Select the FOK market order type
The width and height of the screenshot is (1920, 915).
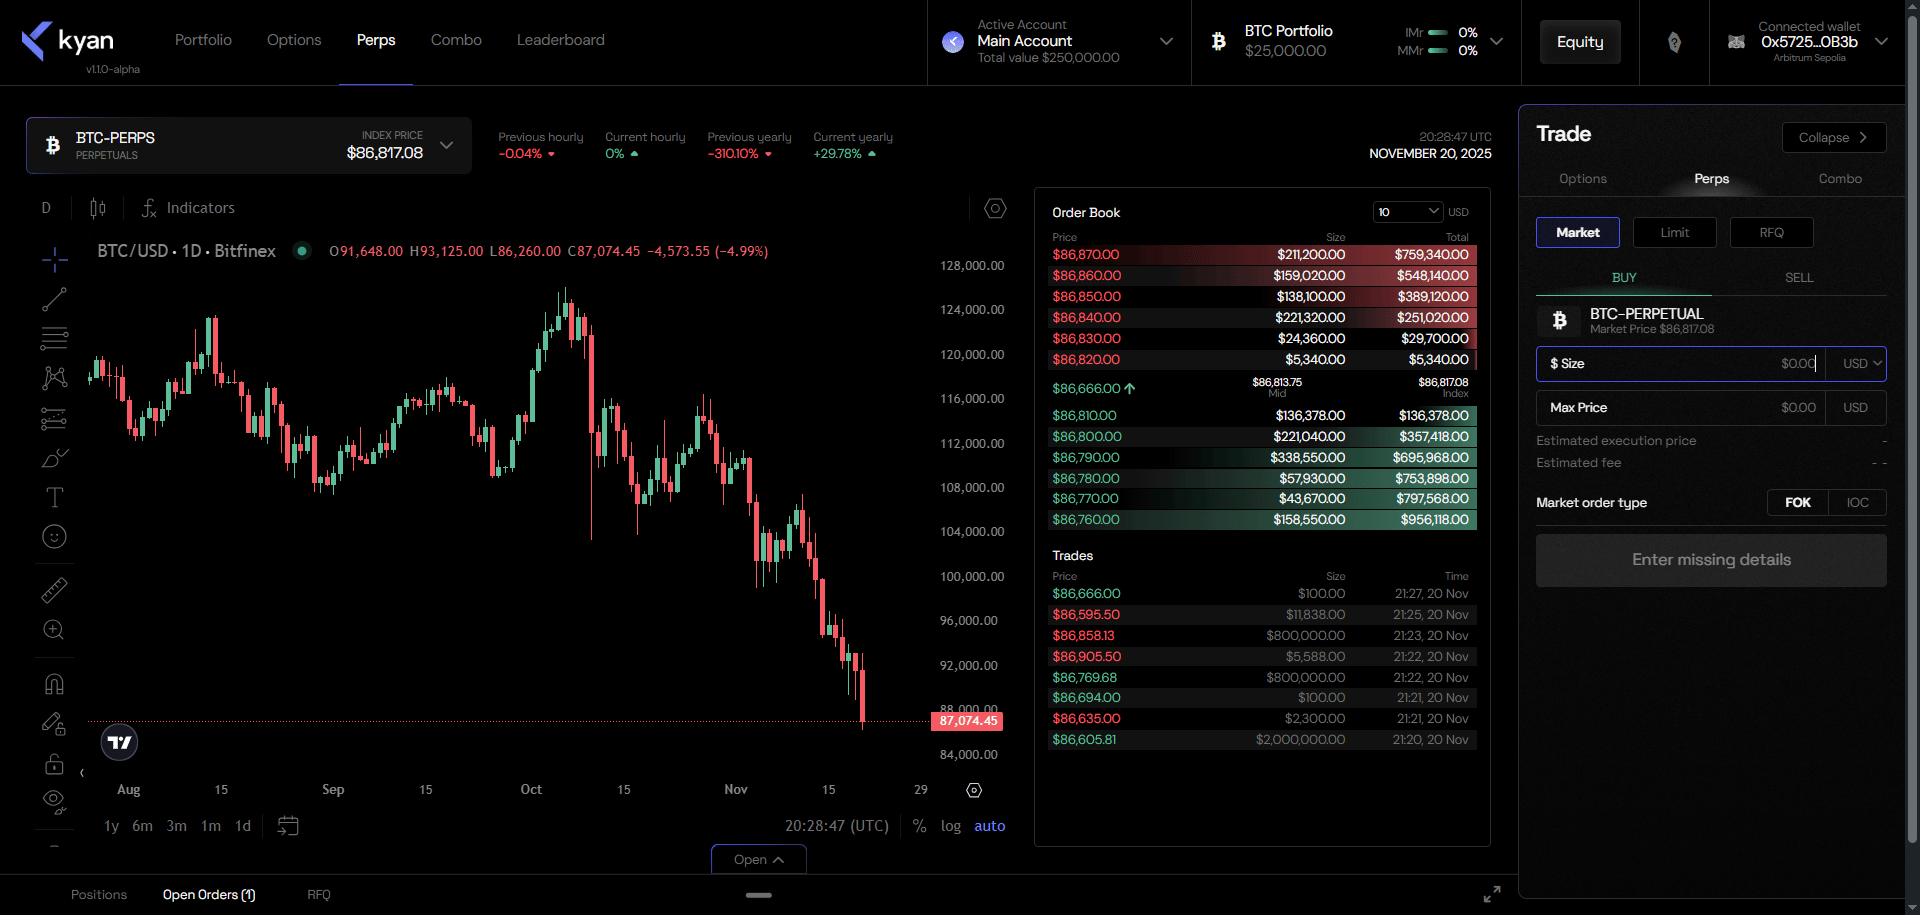[x=1798, y=503]
